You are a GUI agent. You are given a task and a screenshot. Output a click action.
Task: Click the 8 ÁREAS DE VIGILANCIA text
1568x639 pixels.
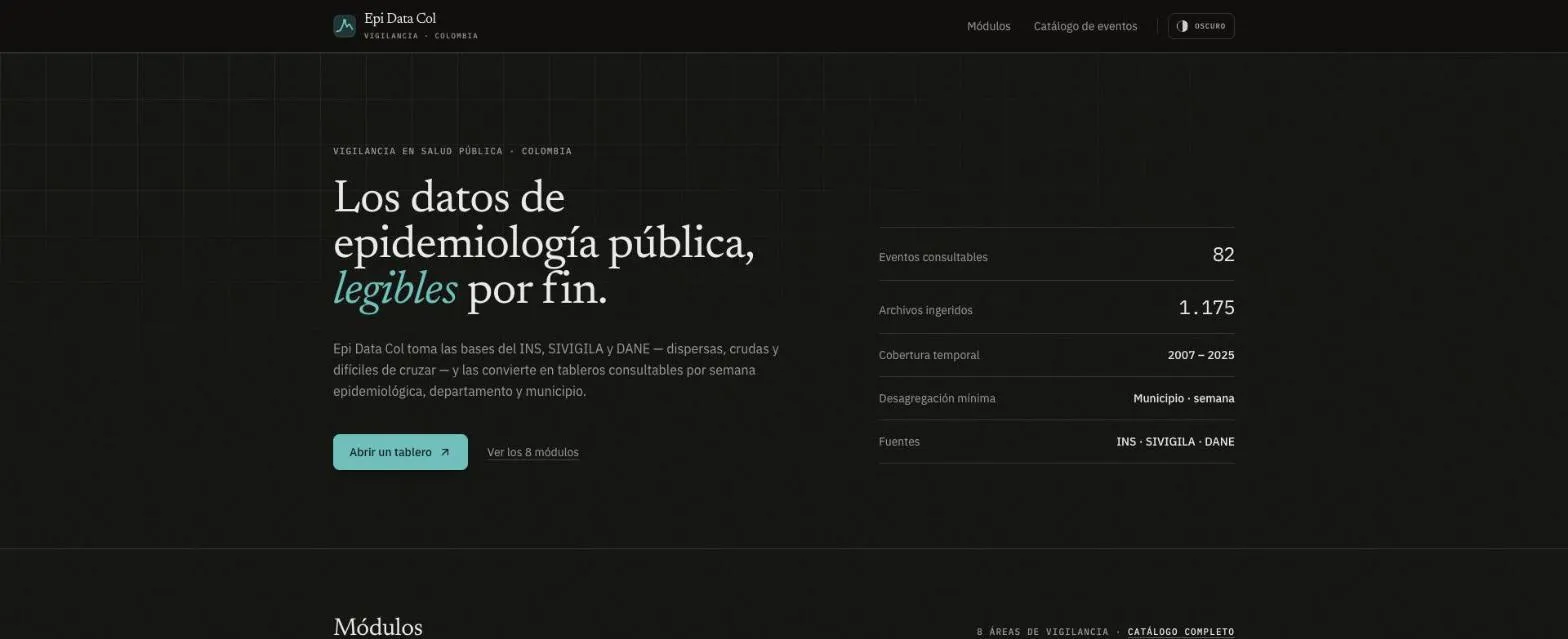coord(1042,632)
